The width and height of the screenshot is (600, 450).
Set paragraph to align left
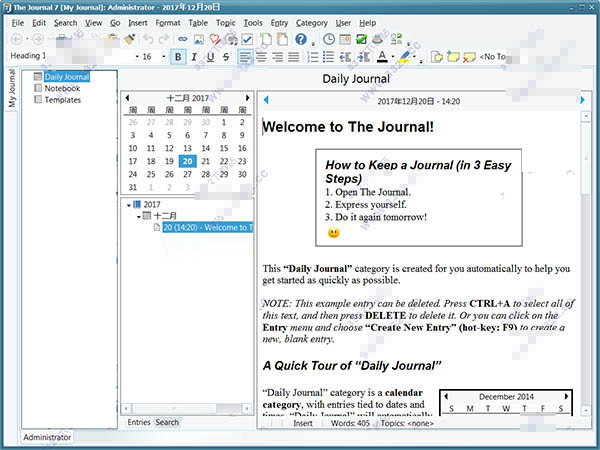tap(245, 57)
